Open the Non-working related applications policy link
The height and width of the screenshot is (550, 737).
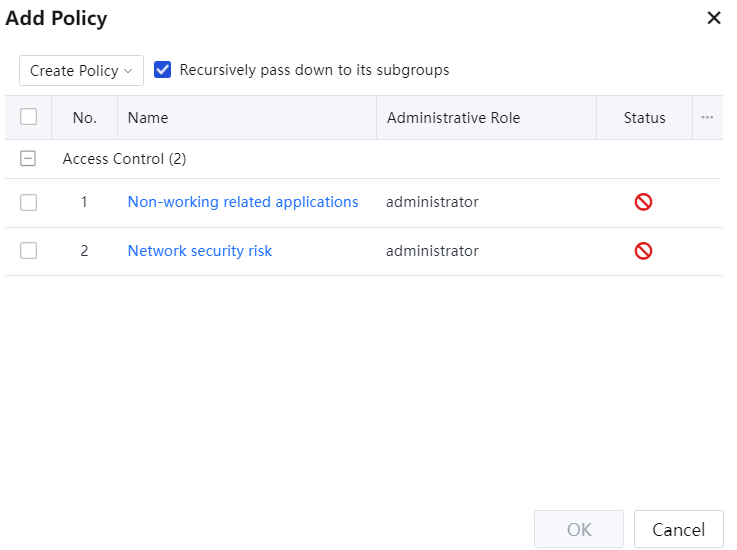tap(243, 202)
